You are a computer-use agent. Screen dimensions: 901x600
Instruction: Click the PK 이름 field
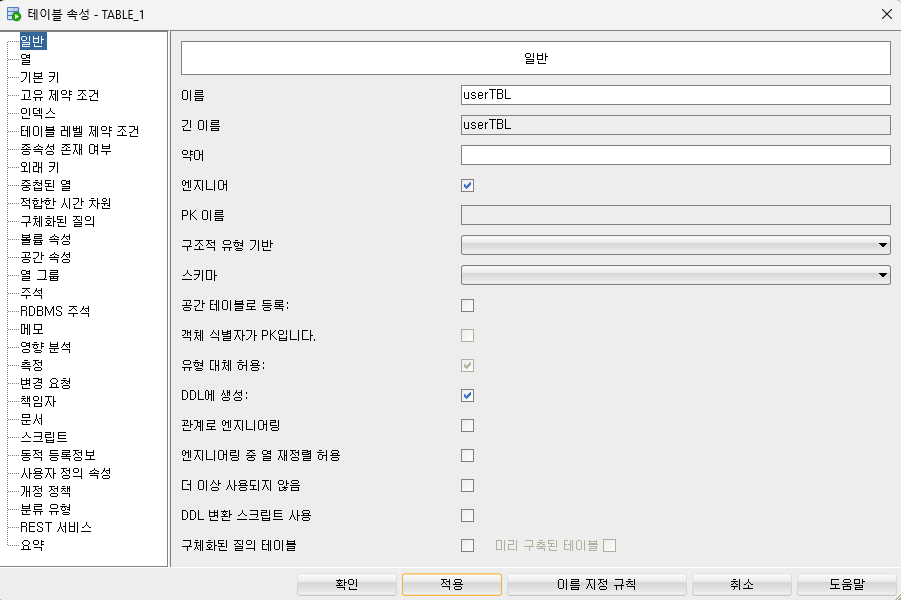(x=675, y=215)
